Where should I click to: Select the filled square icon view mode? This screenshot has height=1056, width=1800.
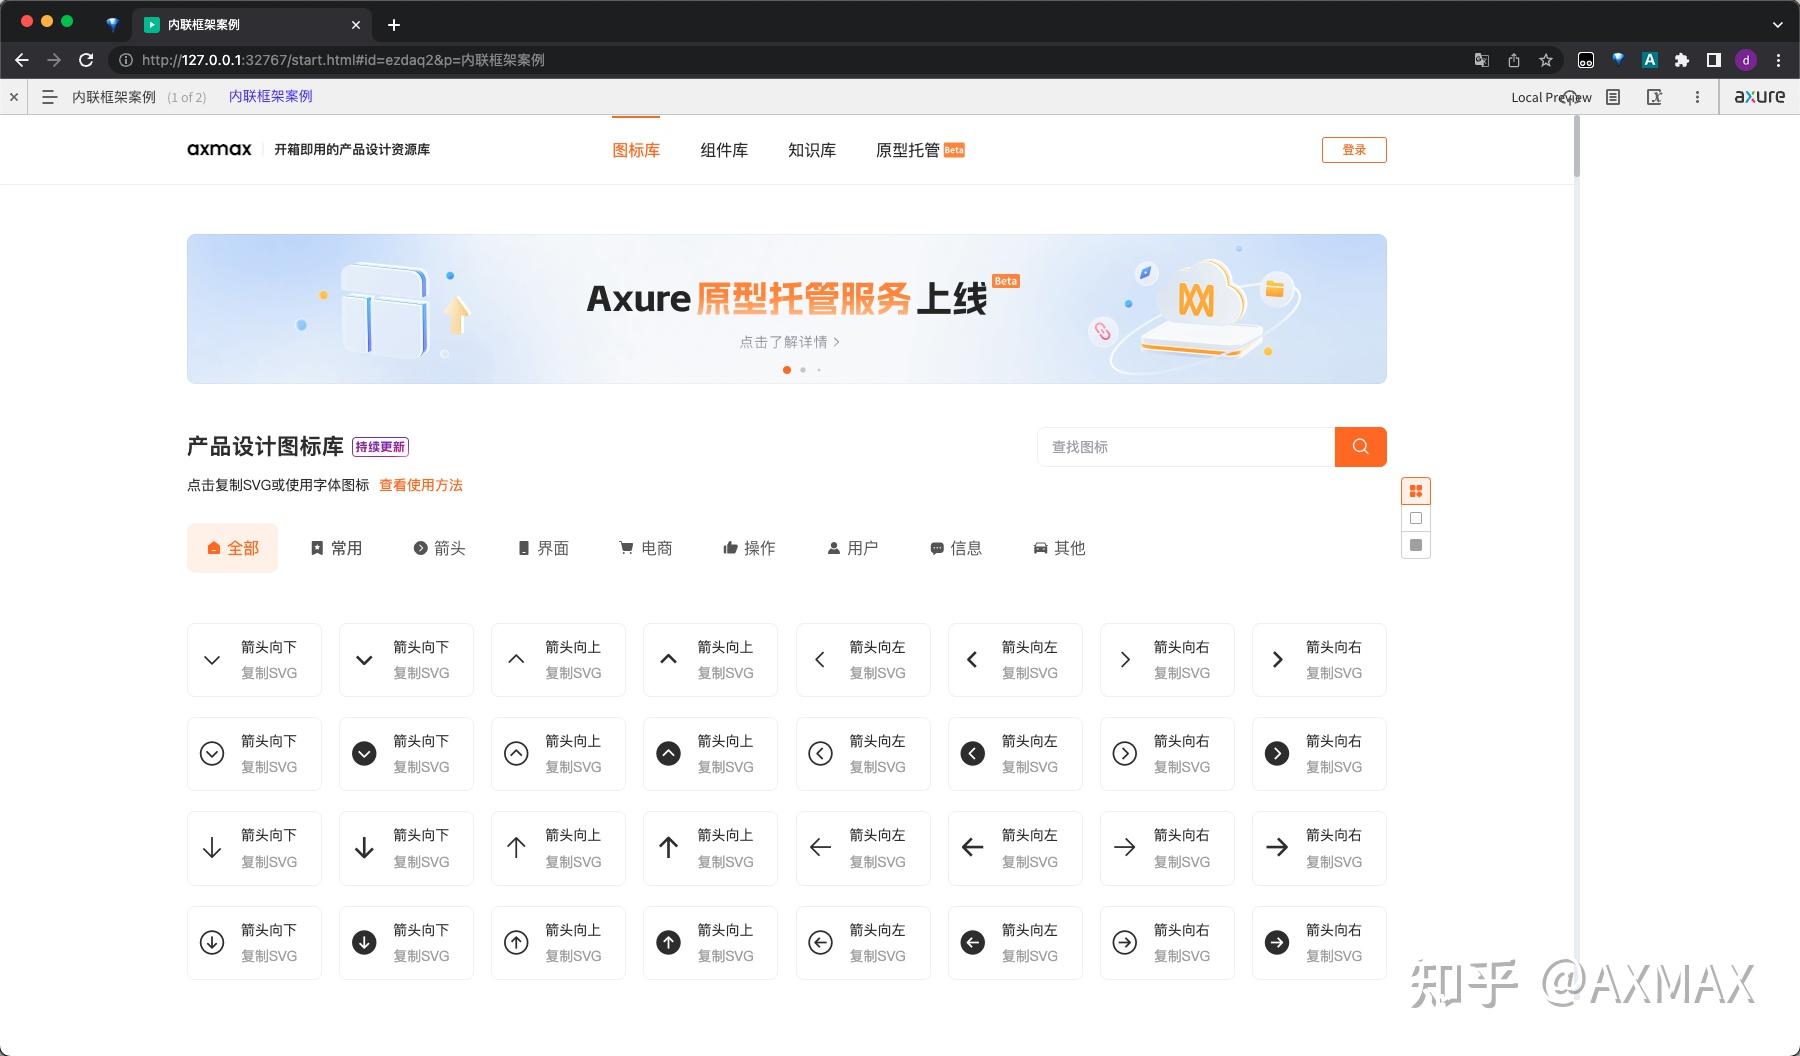pos(1416,545)
